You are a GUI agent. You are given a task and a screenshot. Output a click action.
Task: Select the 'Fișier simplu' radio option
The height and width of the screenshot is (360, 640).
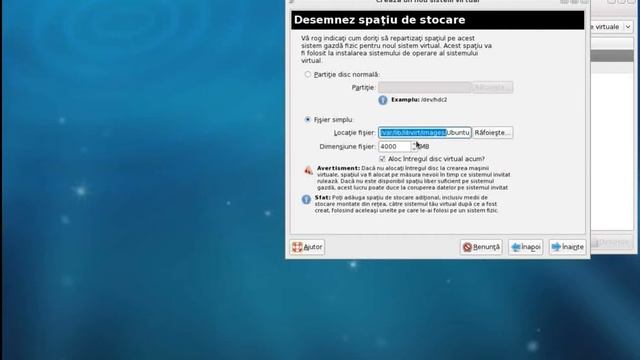(x=308, y=120)
